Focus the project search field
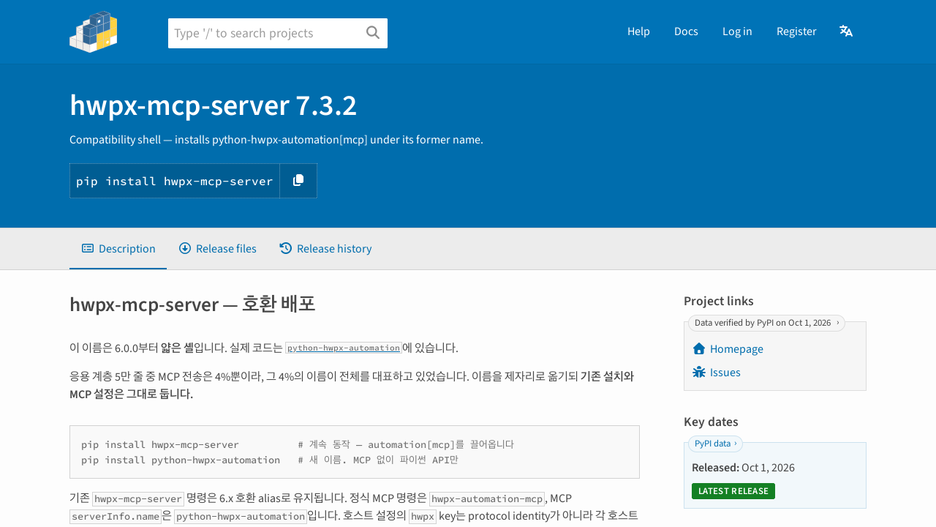Viewport: 936px width, 527px height. click(267, 33)
